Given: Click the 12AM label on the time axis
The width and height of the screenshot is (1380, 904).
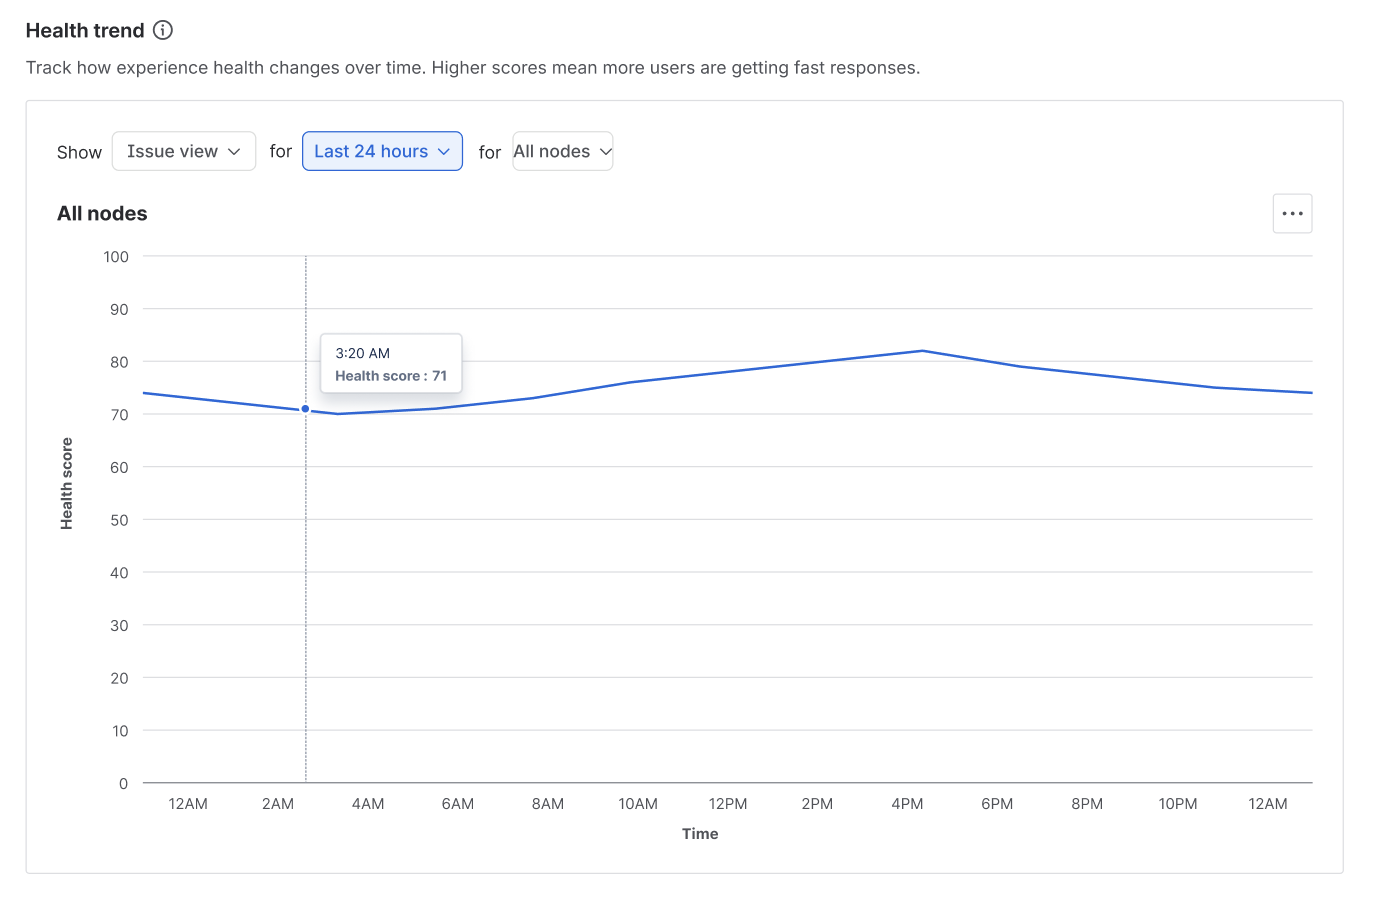Looking at the screenshot, I should (188, 803).
